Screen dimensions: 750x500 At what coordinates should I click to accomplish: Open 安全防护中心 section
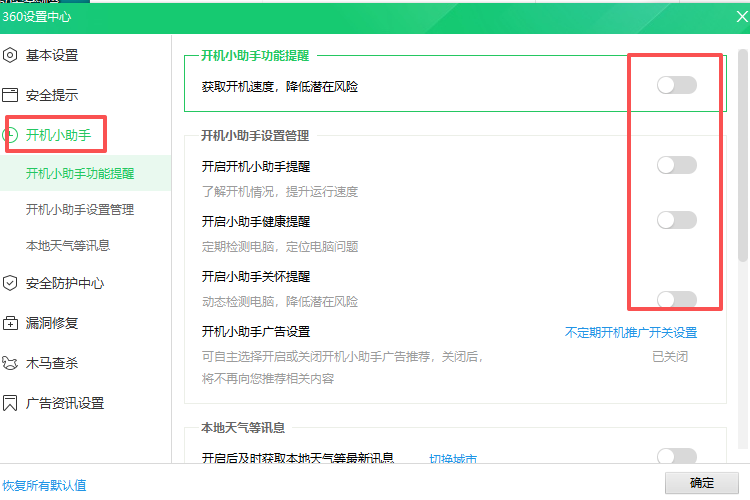pyautogui.click(x=65, y=283)
